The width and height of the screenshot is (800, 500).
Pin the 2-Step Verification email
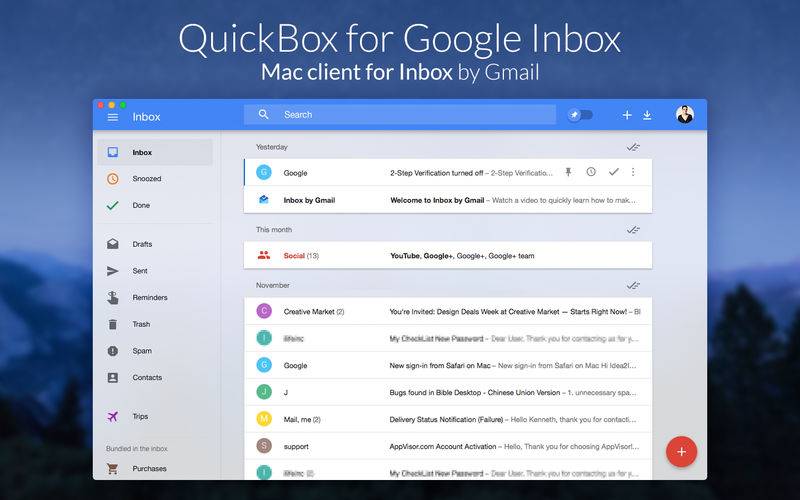coord(568,172)
